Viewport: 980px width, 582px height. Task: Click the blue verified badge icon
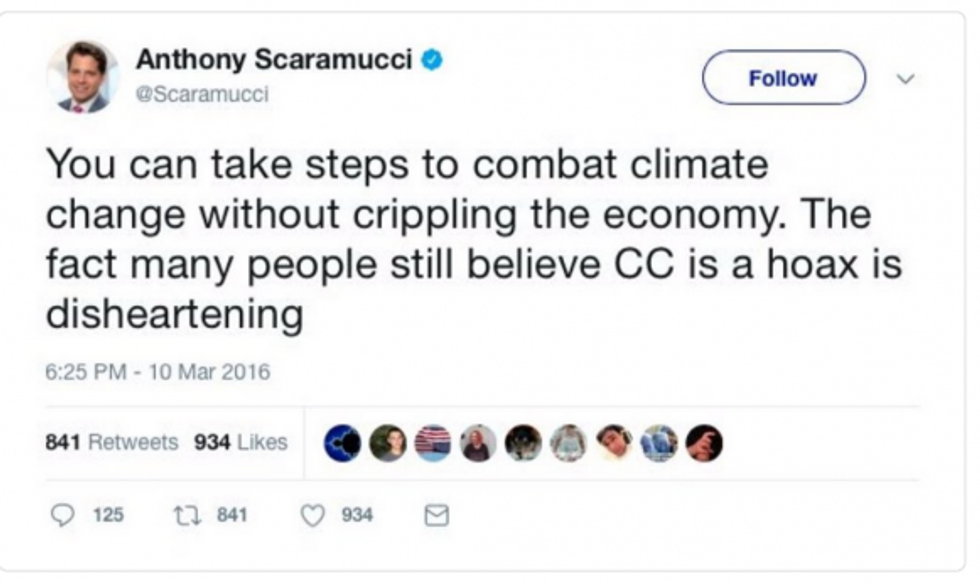coord(431,59)
